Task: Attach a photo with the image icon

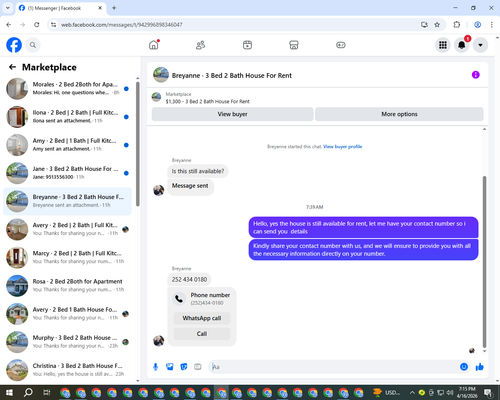Action: [170, 367]
